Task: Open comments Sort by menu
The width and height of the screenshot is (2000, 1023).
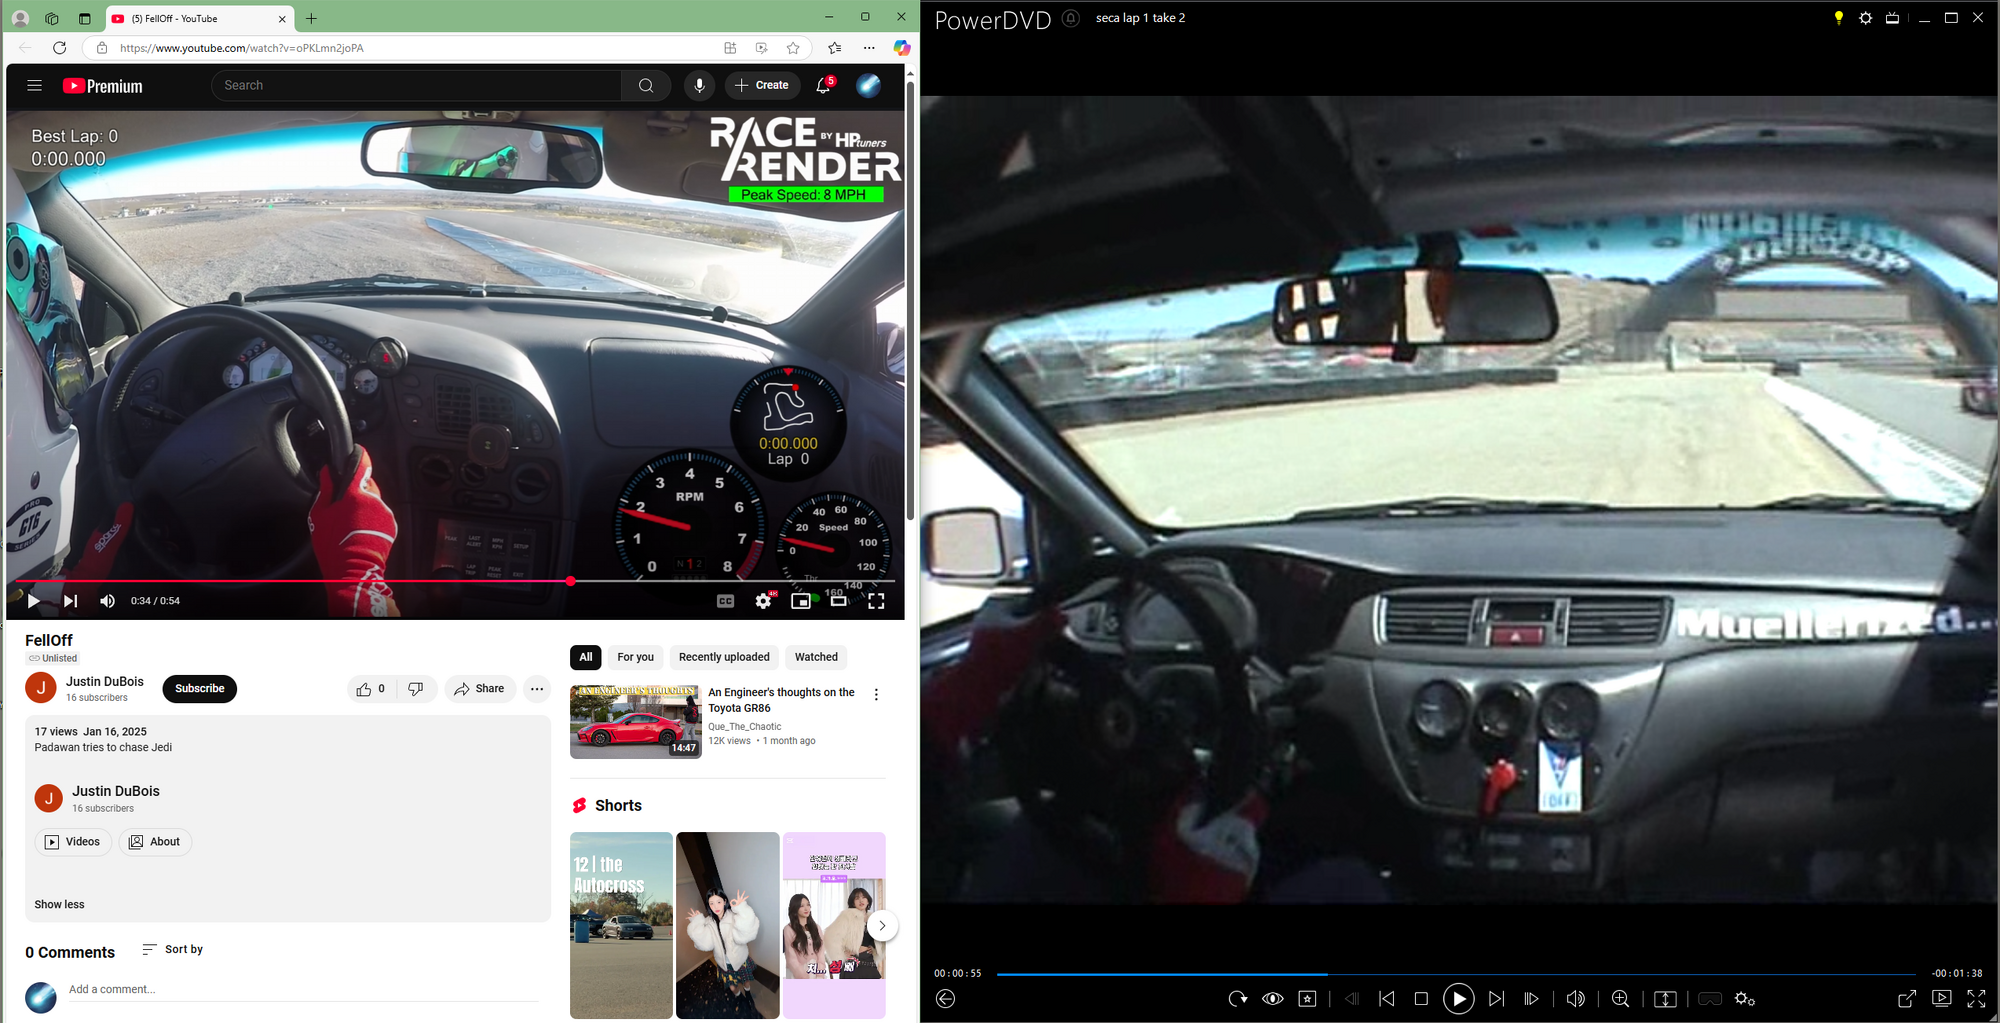Action: tap(173, 950)
